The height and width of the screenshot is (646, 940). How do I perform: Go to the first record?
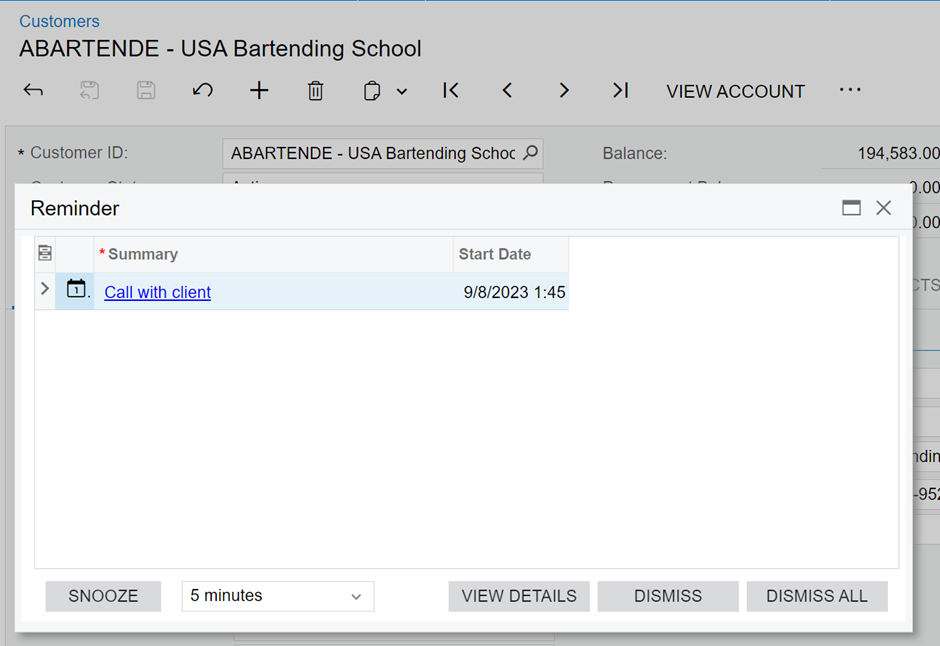click(x=451, y=91)
